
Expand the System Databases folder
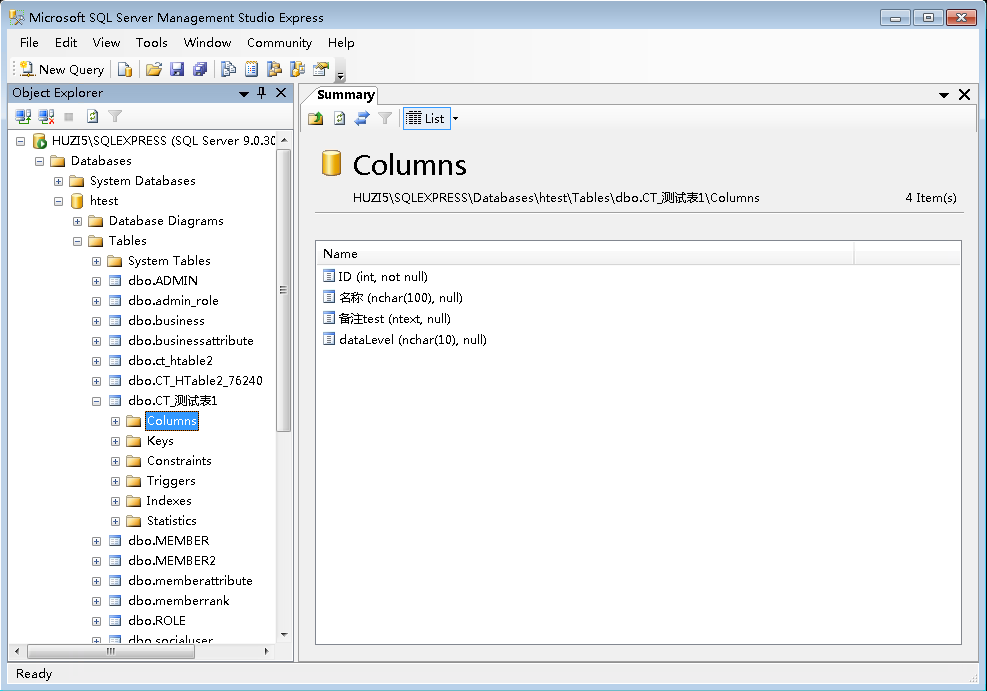point(58,181)
